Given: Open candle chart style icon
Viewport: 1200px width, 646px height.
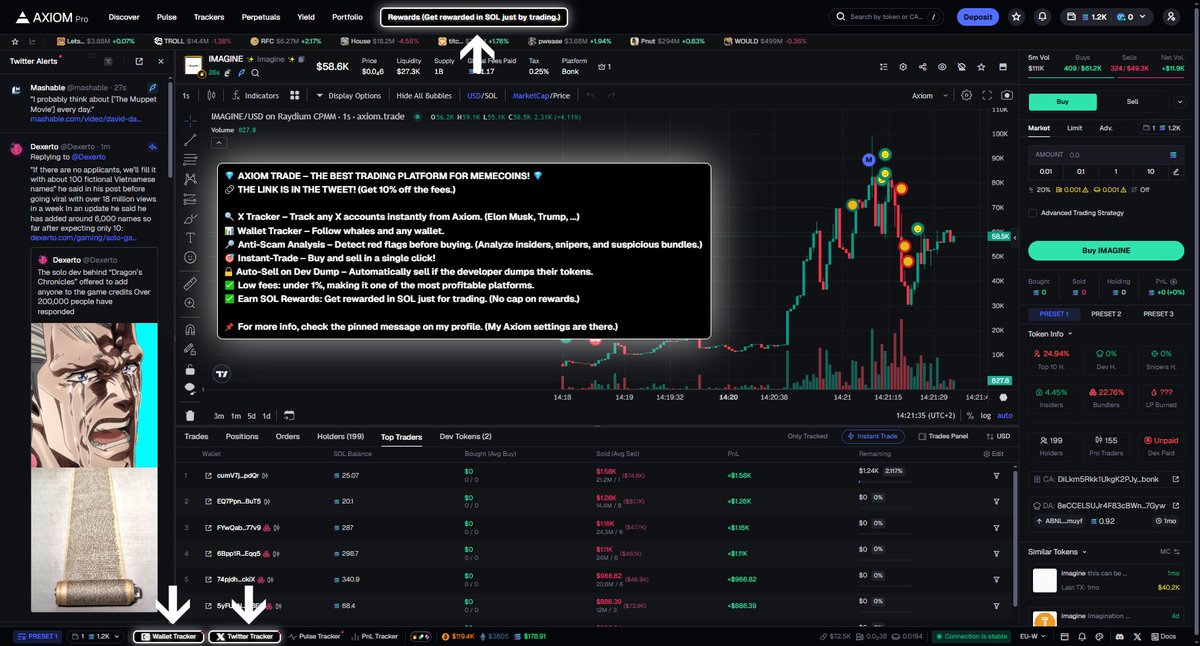Looking at the screenshot, I should (x=212, y=96).
